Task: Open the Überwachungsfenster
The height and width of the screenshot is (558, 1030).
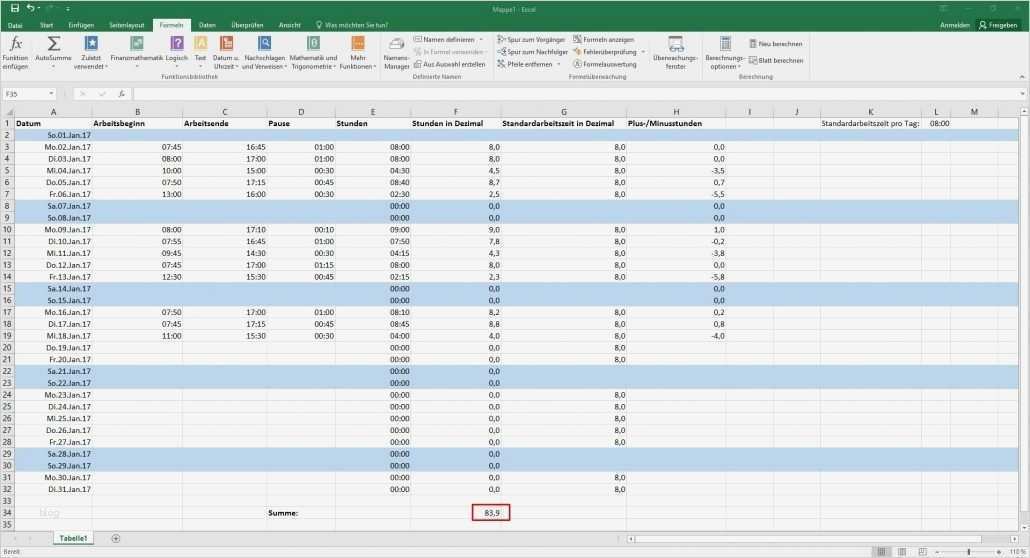Action: pyautogui.click(x=675, y=53)
